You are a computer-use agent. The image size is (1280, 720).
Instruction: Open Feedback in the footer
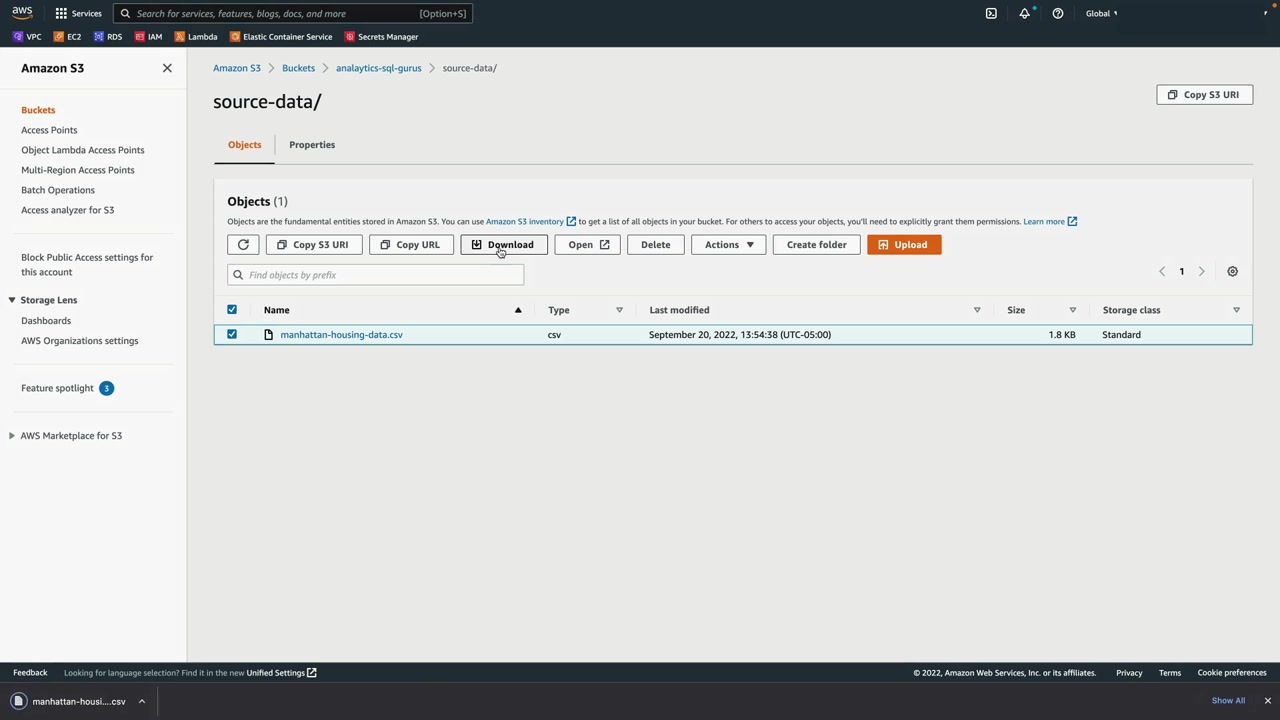tap(30, 673)
